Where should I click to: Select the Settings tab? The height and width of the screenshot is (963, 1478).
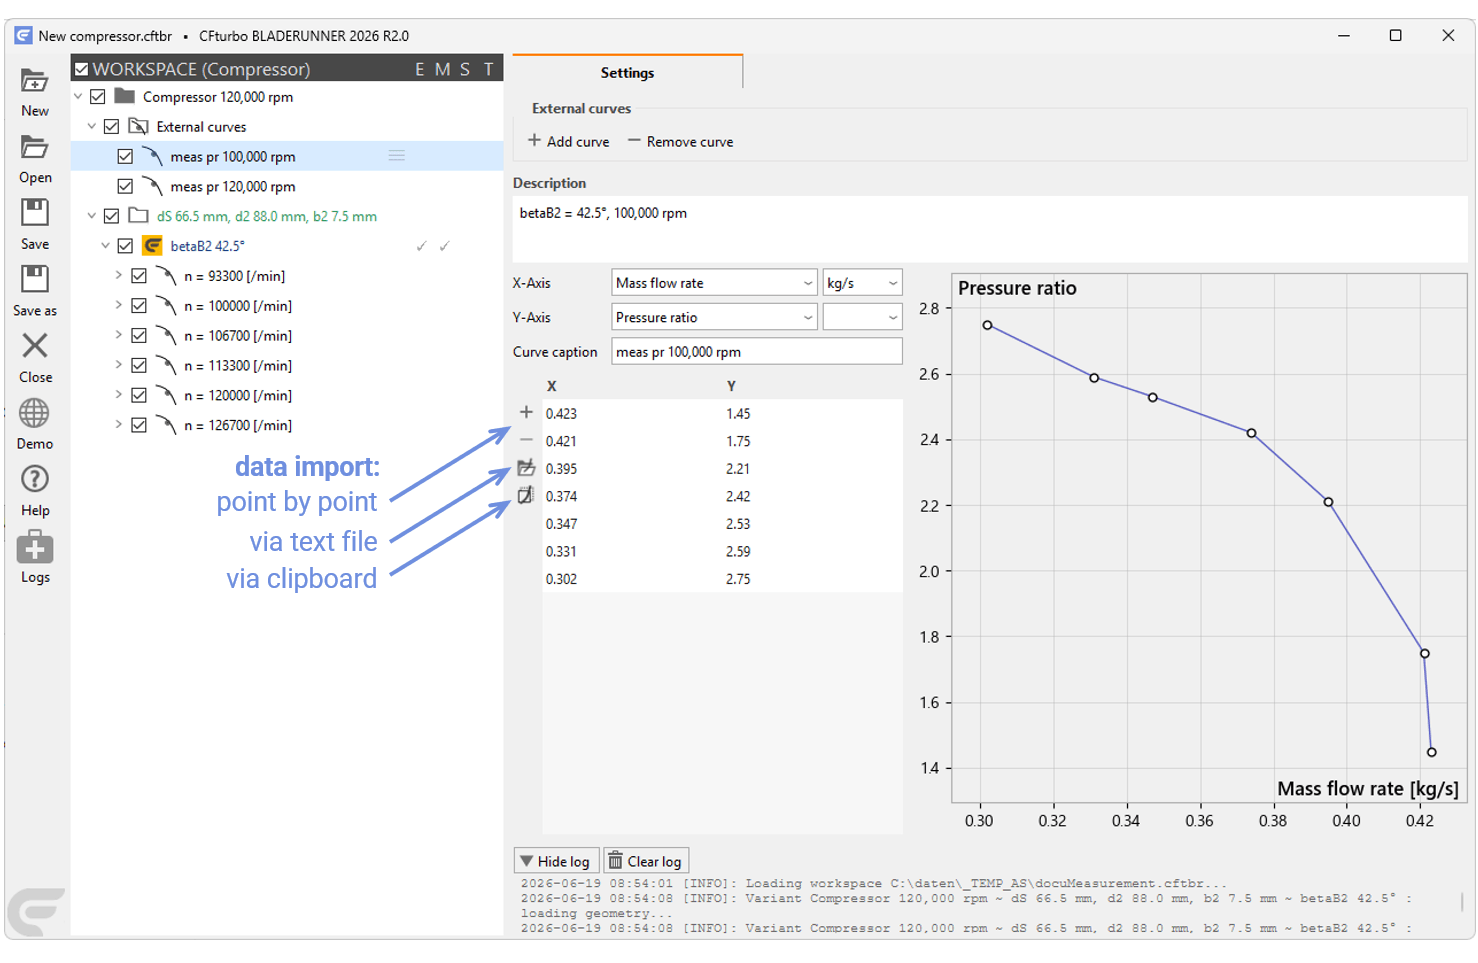[627, 73]
